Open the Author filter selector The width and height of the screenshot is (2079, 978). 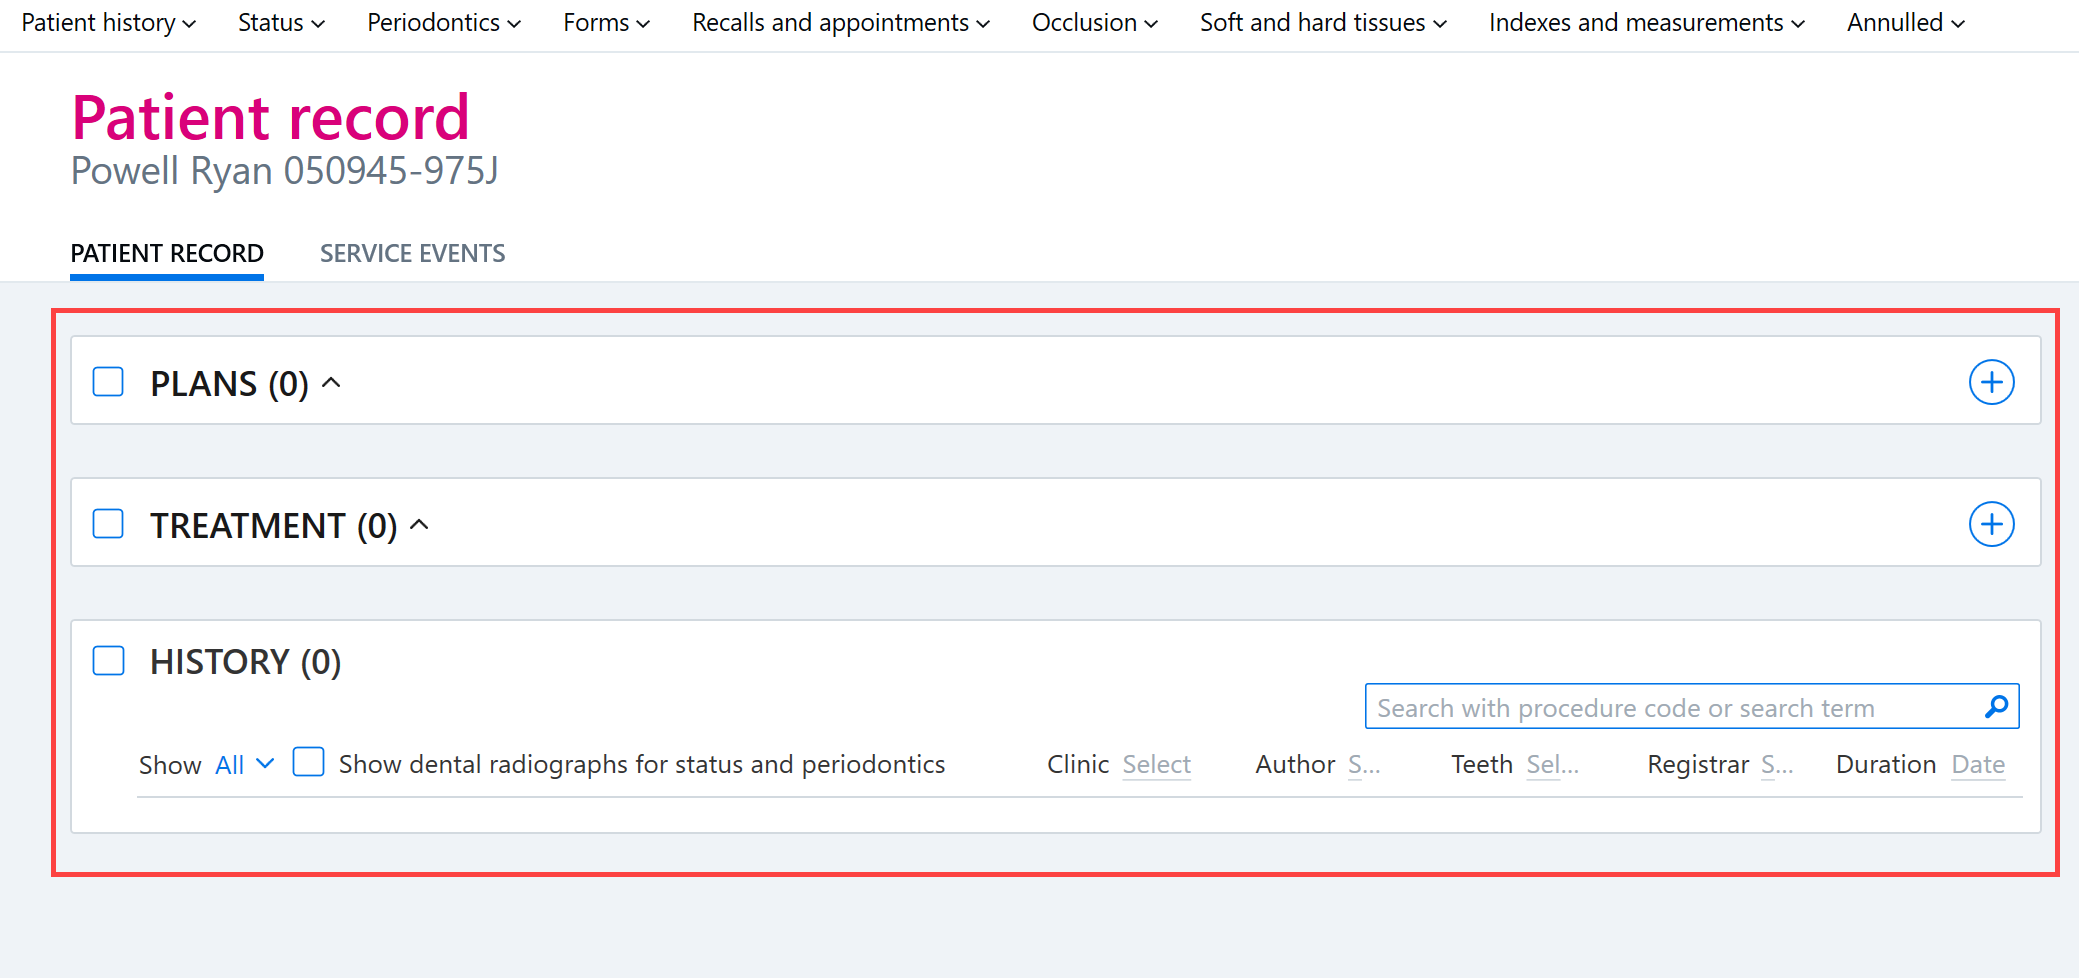click(1364, 765)
